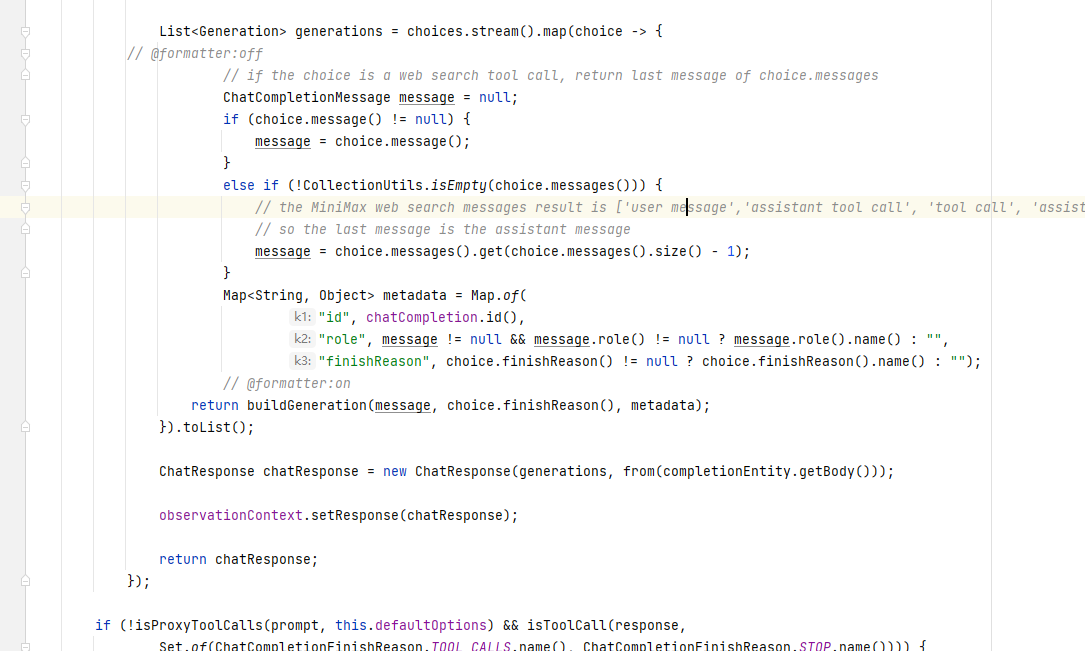Collapse the fold at 'List<Generation> generations' line
Screen dimensions: 1085x651
tap(26, 32)
